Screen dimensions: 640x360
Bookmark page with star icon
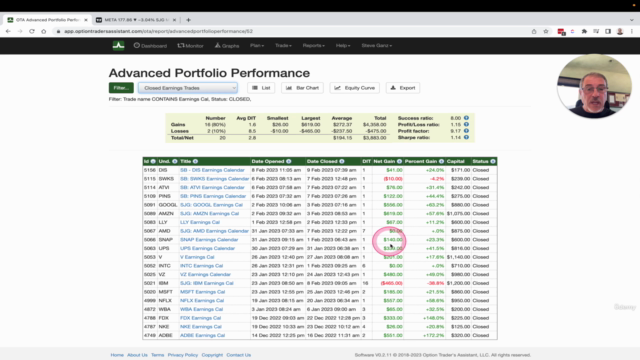click(546, 31)
